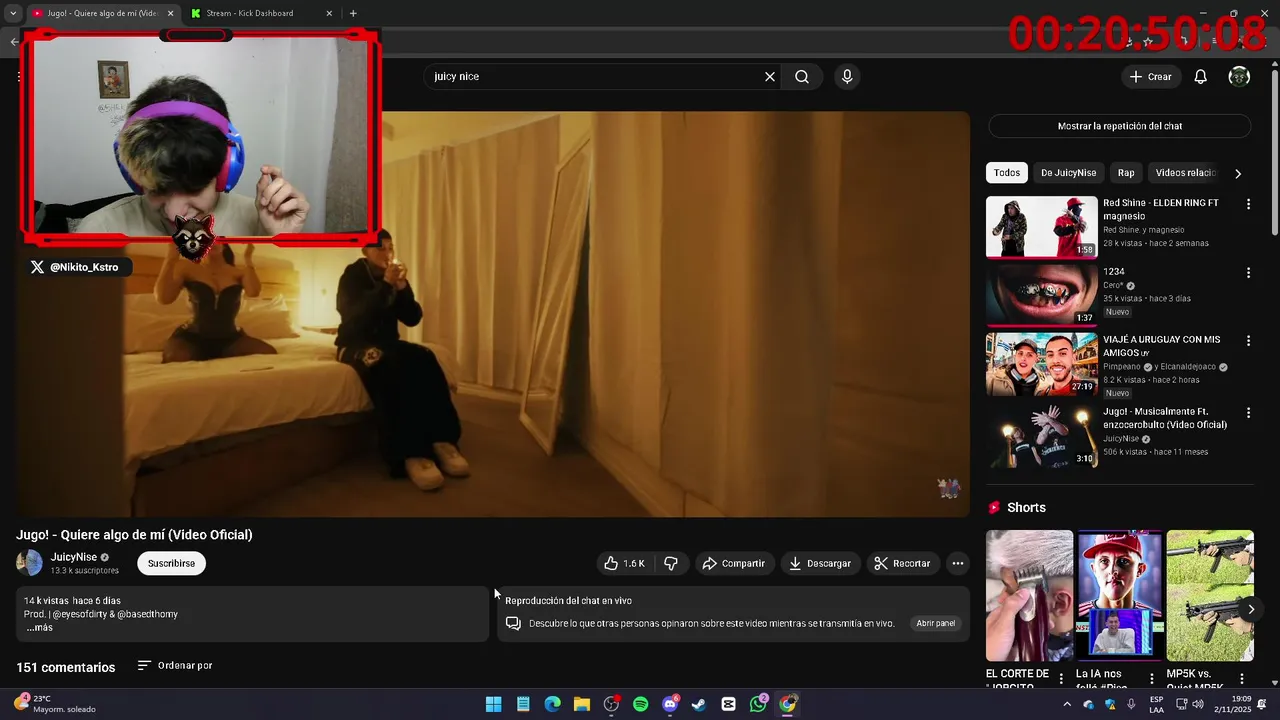
Task: Like the video (1.6 K)
Action: (x=625, y=564)
